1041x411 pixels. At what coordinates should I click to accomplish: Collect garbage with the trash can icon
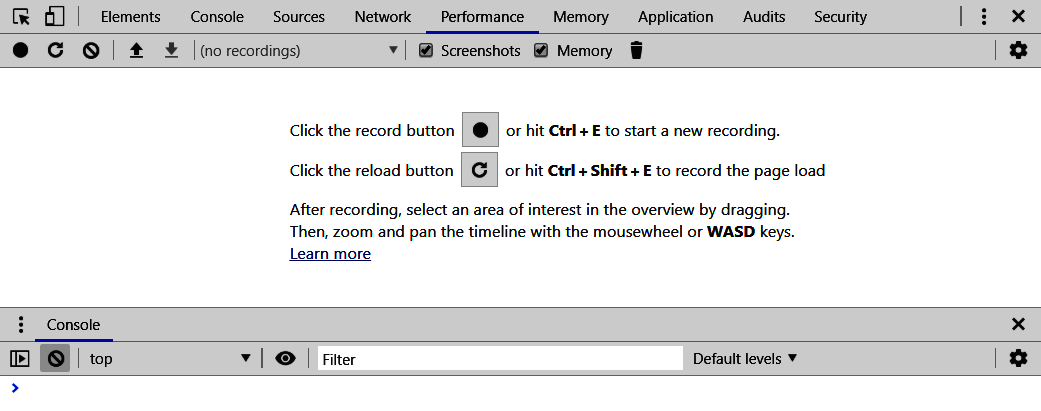[636, 50]
